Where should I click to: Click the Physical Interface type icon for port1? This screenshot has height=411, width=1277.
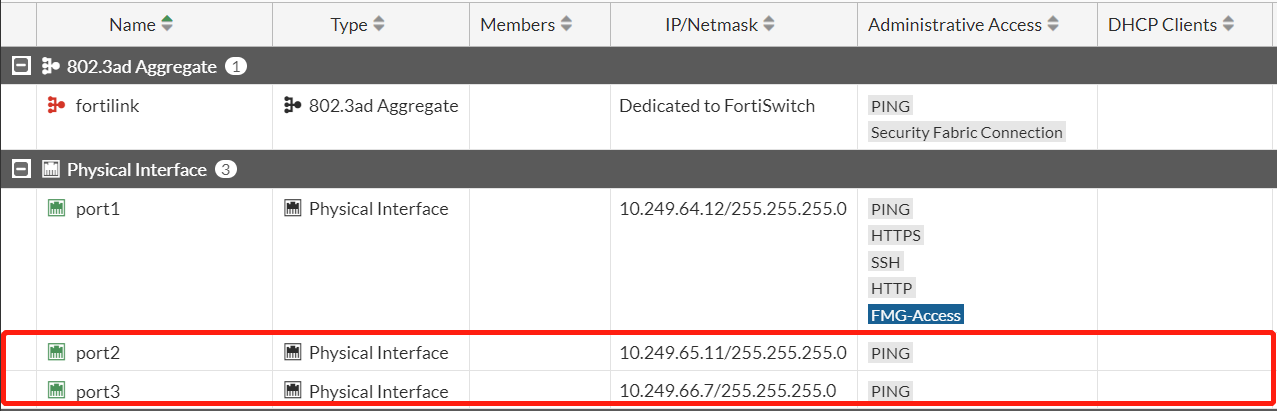pos(293,209)
